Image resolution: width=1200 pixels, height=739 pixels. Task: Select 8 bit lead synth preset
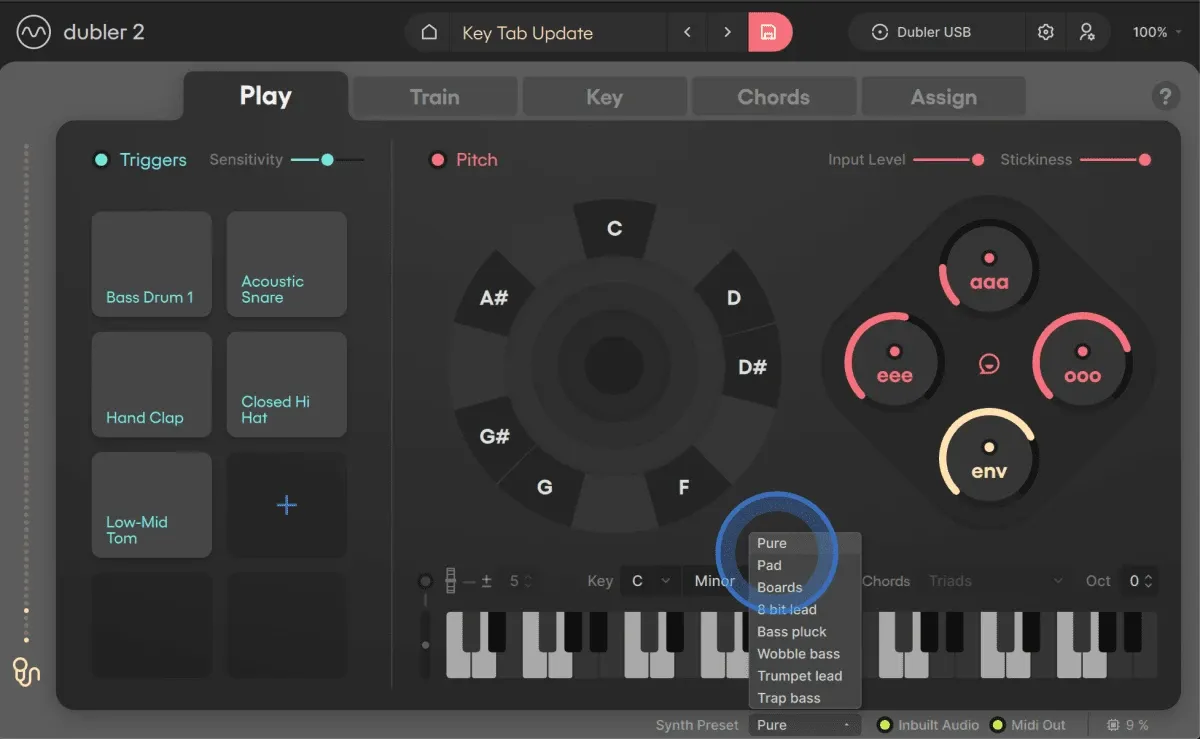805,609
